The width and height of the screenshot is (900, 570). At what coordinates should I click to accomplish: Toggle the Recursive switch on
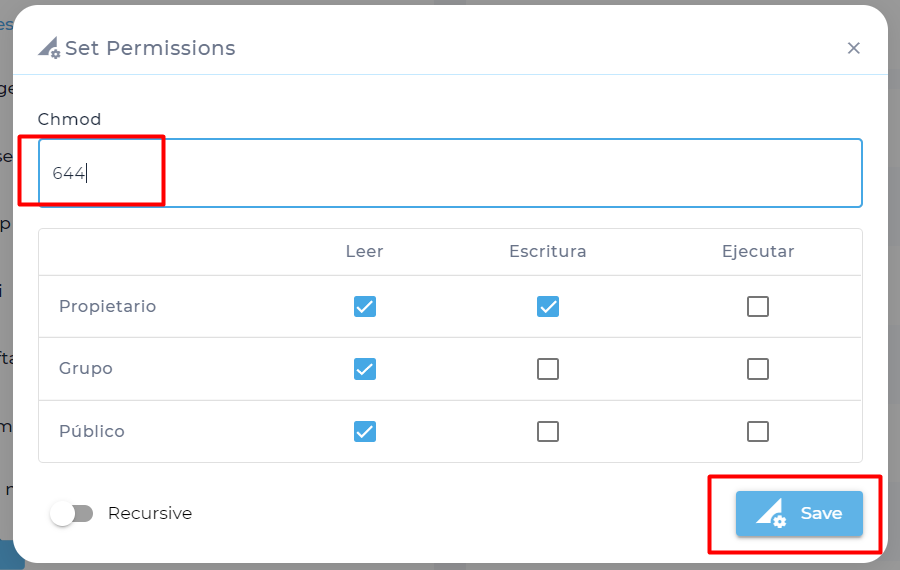pyautogui.click(x=72, y=513)
